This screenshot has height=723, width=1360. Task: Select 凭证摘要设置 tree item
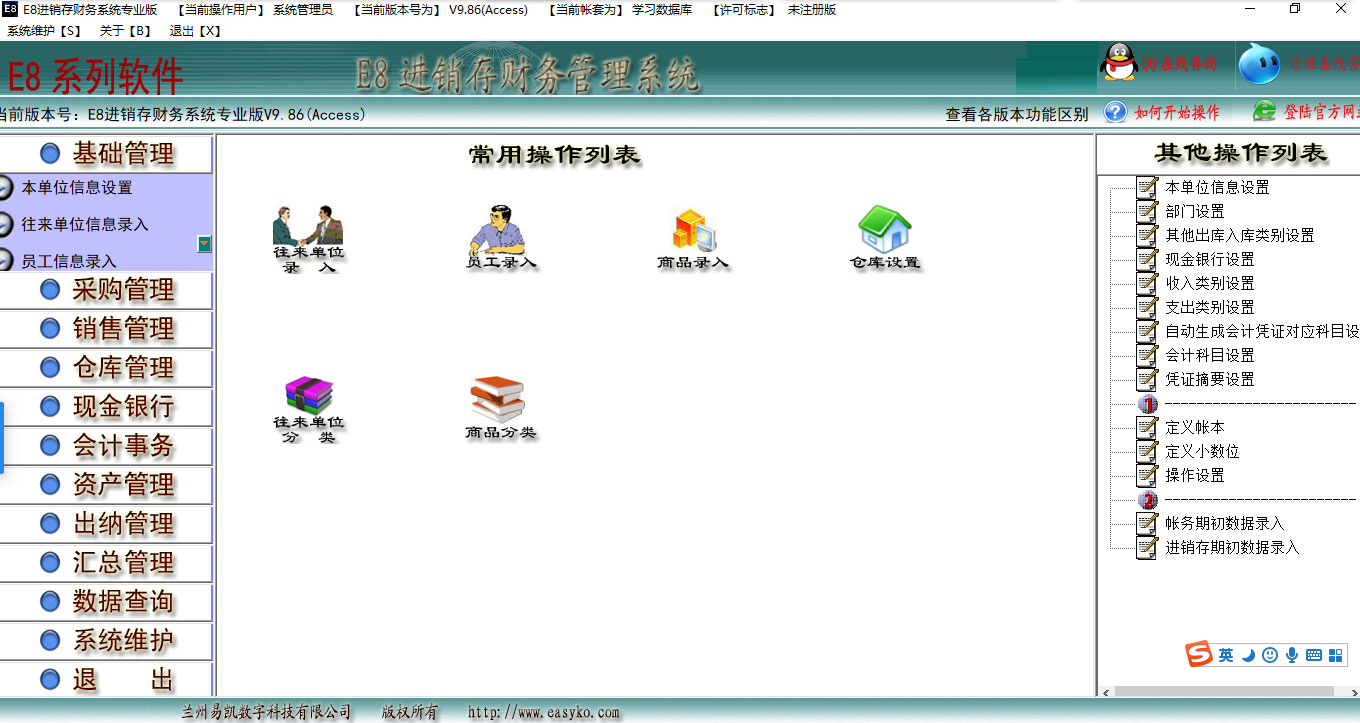tap(1210, 379)
